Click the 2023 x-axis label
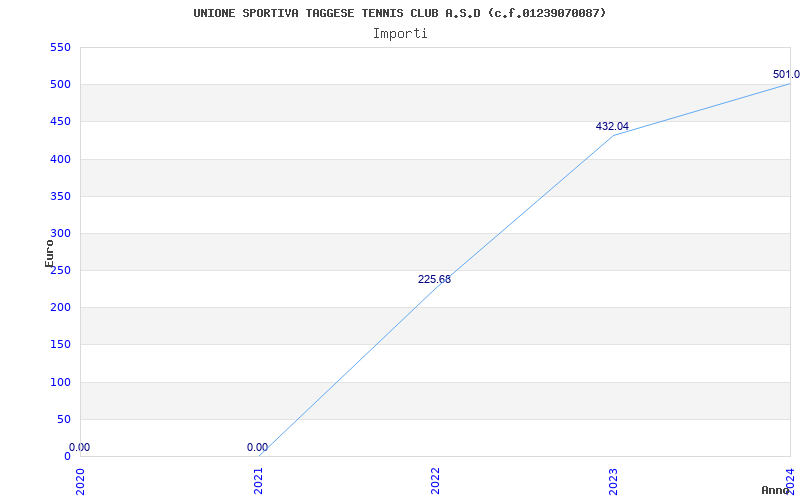800x500 pixels. pyautogui.click(x=613, y=481)
